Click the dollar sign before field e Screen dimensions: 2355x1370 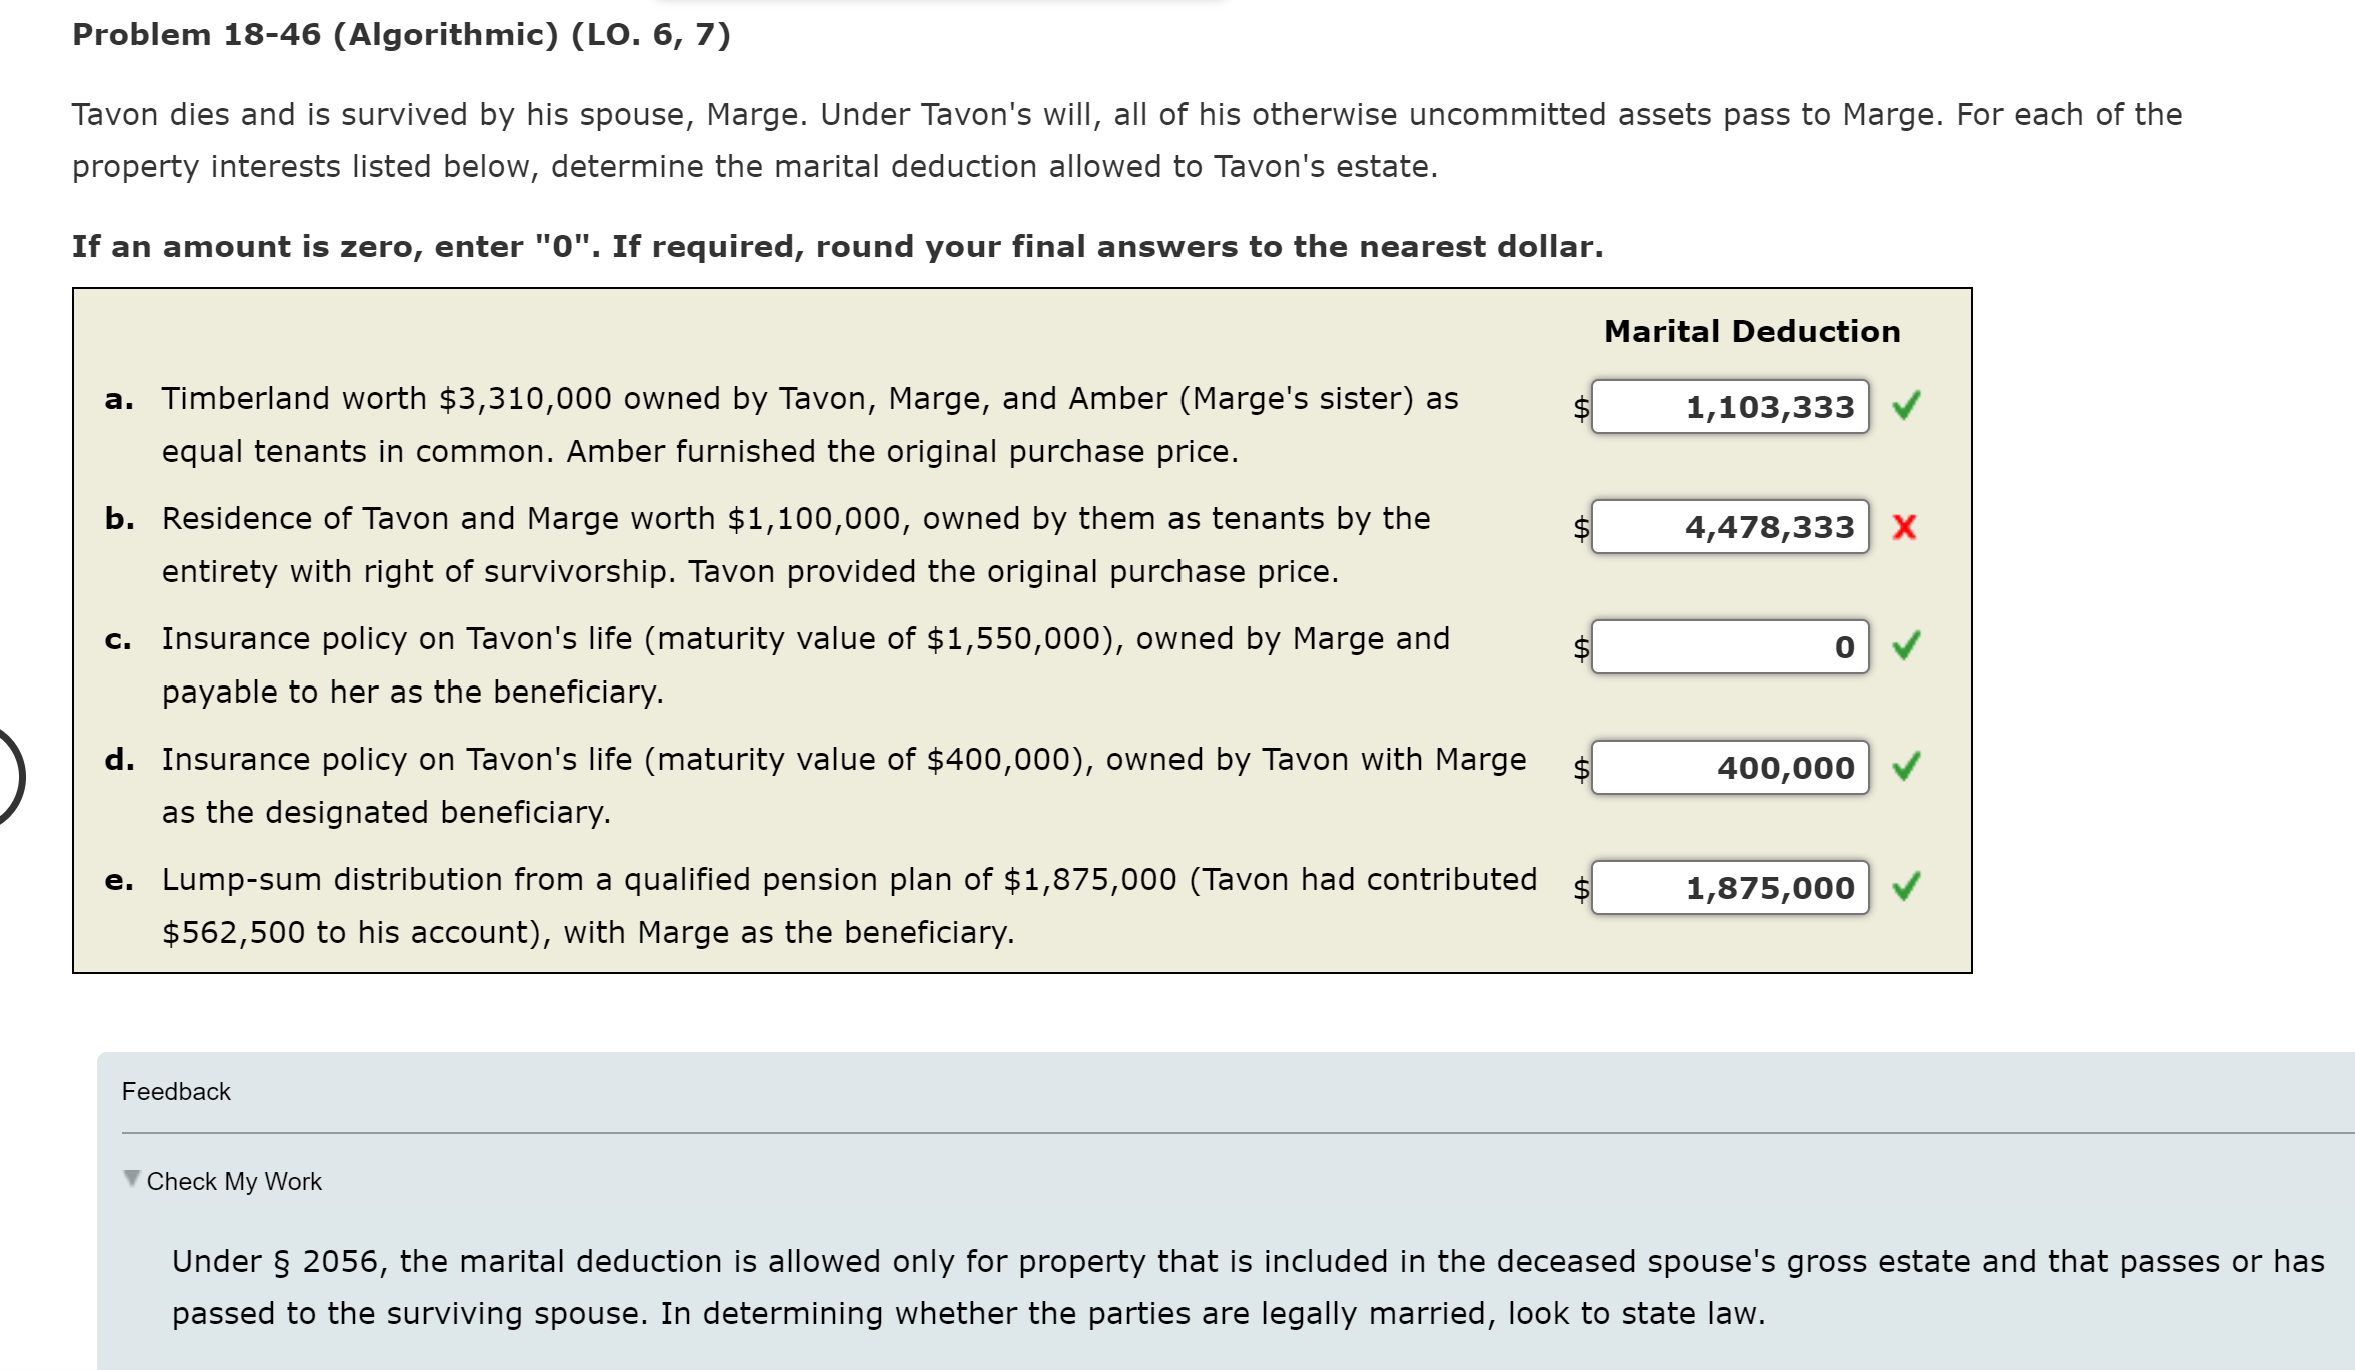1580,889
